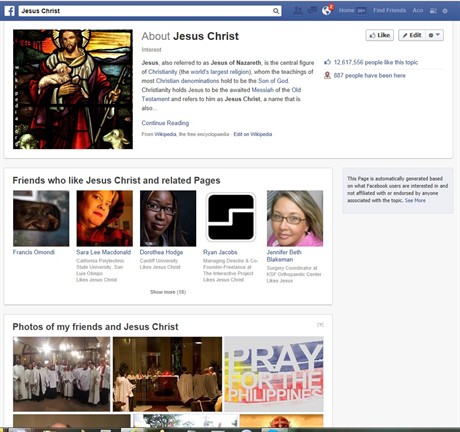Click See More in auto-generated page notice
This screenshot has width=460, height=432.
coord(415,200)
